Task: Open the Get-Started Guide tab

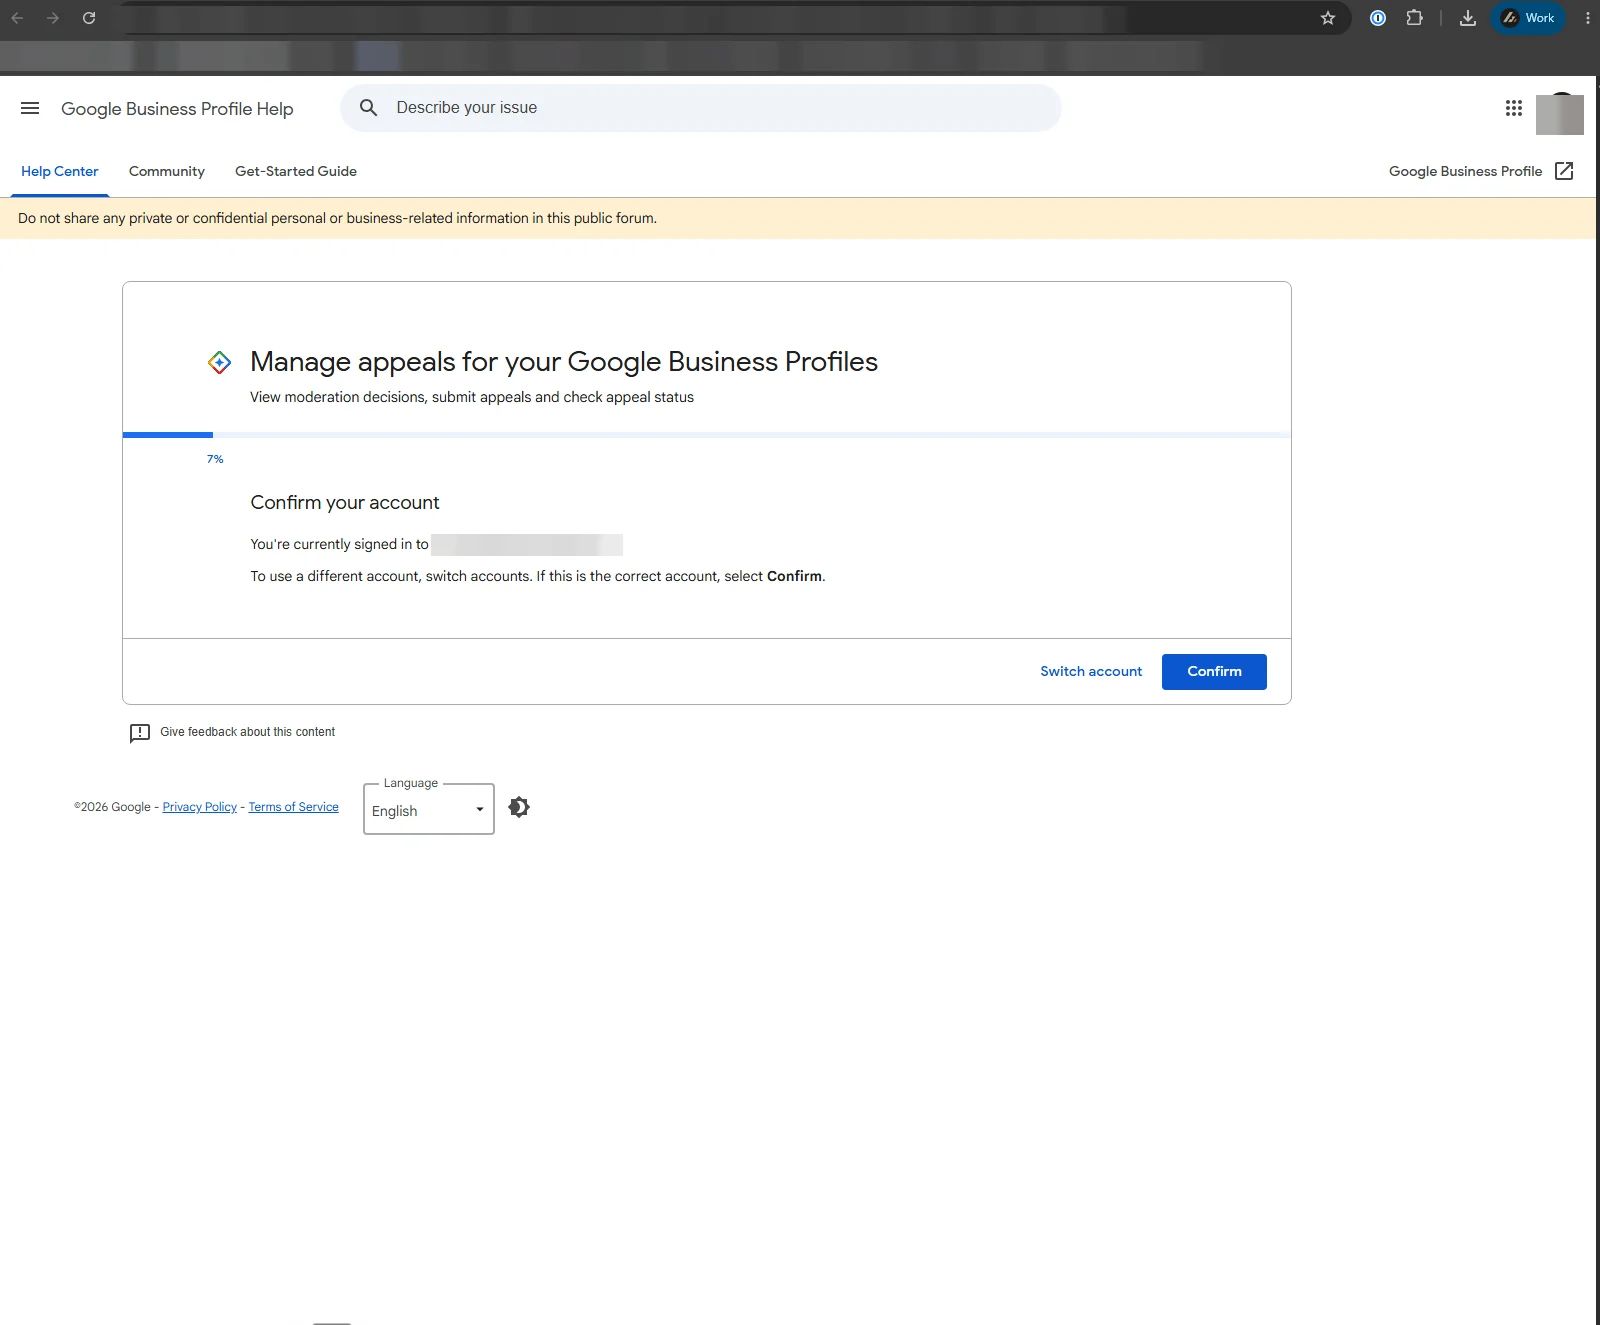Action: click(x=296, y=171)
